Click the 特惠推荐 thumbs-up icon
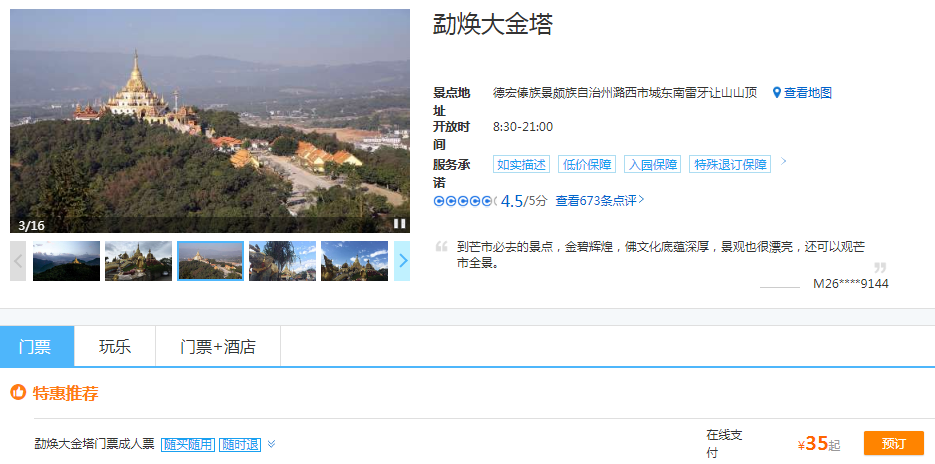Viewport: 935px width, 464px height. tap(18, 392)
